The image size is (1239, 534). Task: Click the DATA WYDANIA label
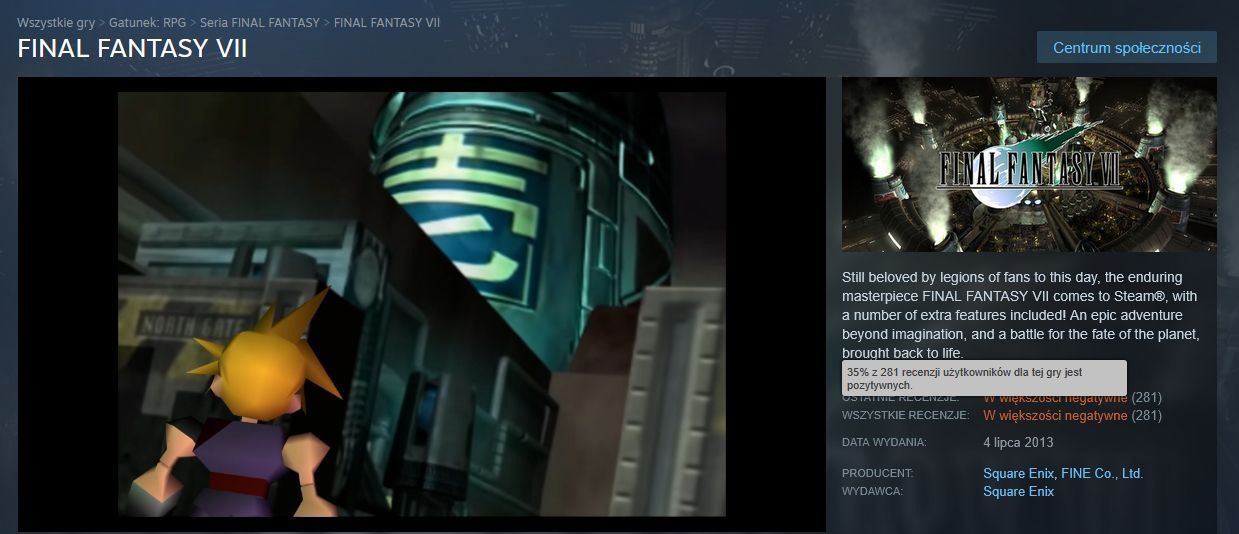pos(884,442)
